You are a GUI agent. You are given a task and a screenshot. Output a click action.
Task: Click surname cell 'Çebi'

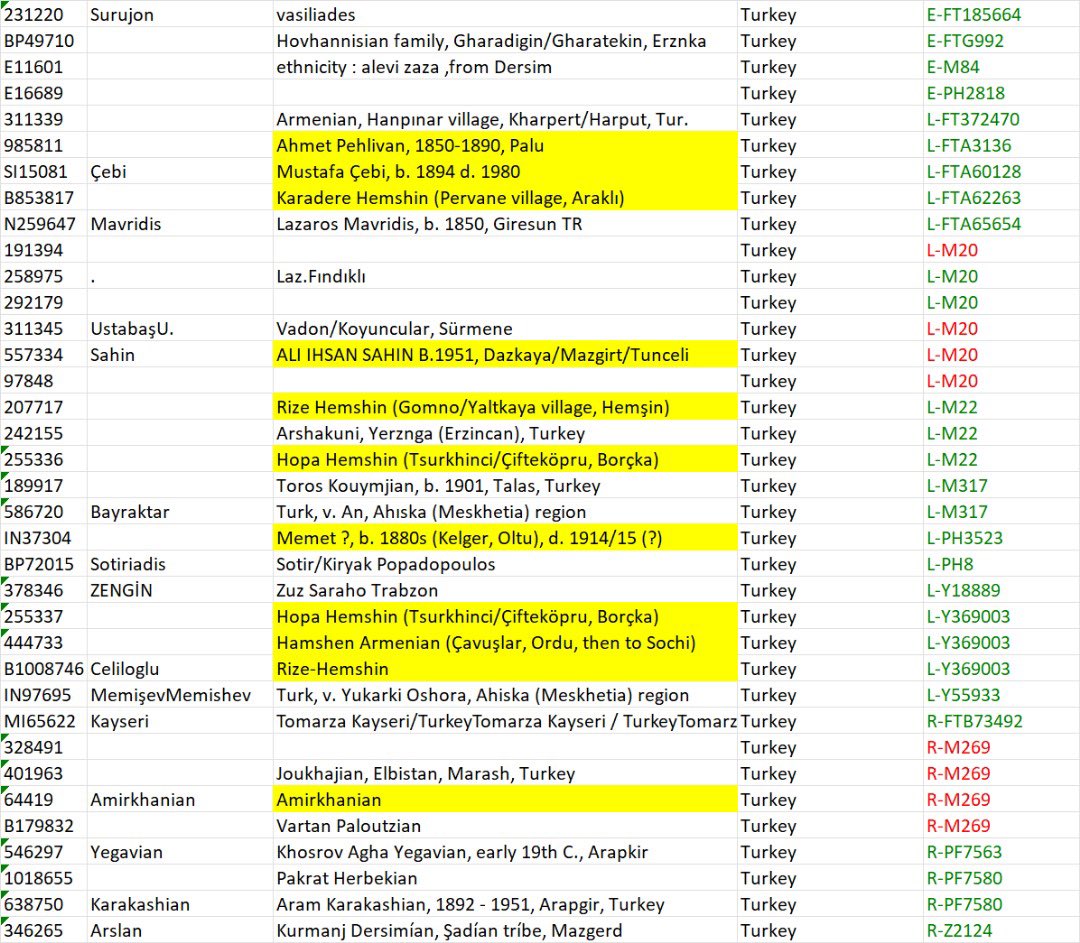click(x=180, y=172)
